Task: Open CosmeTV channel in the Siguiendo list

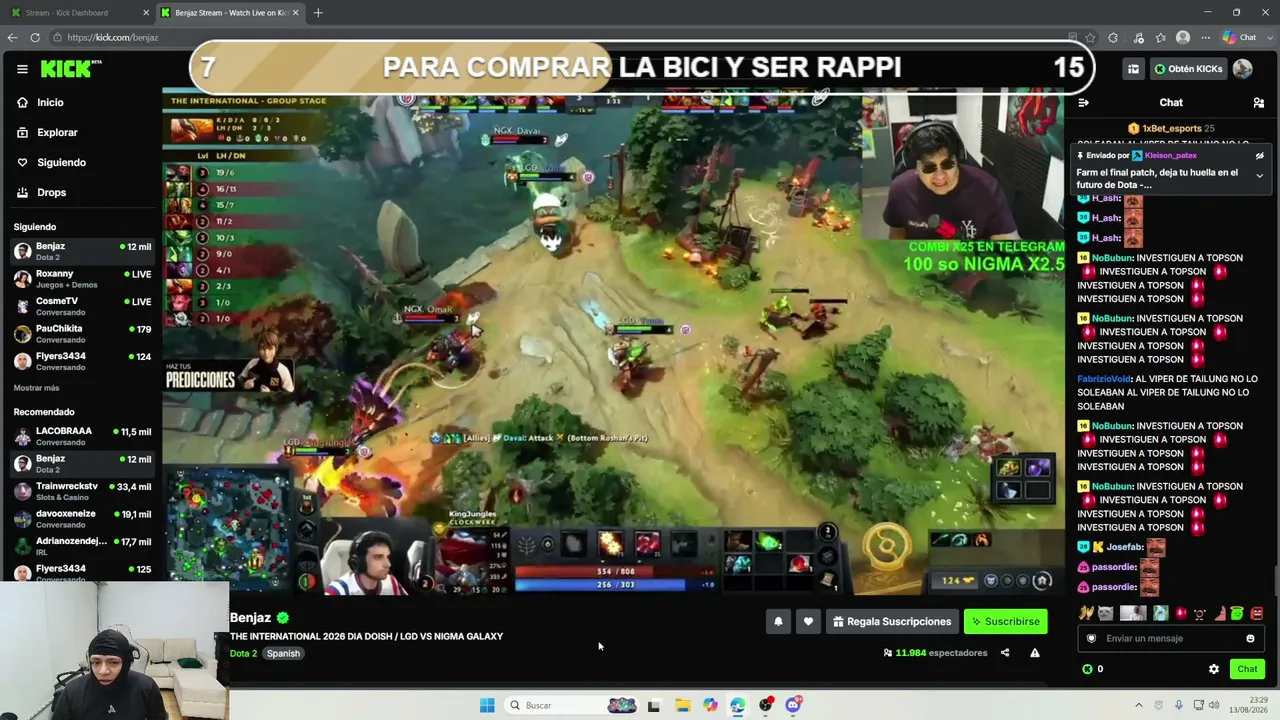Action: (82, 306)
